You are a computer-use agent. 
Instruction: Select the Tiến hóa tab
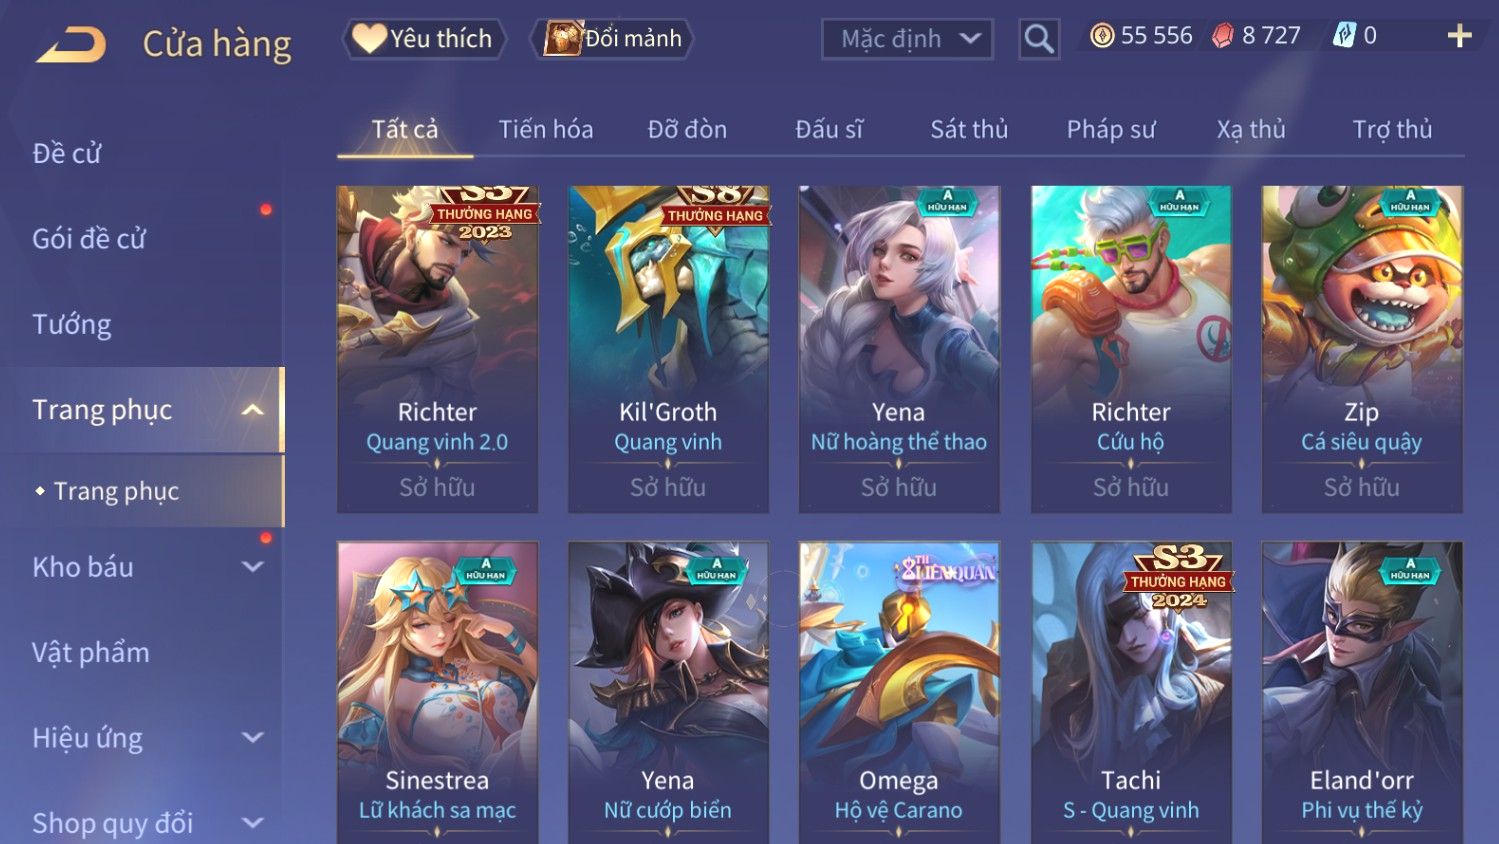click(546, 129)
